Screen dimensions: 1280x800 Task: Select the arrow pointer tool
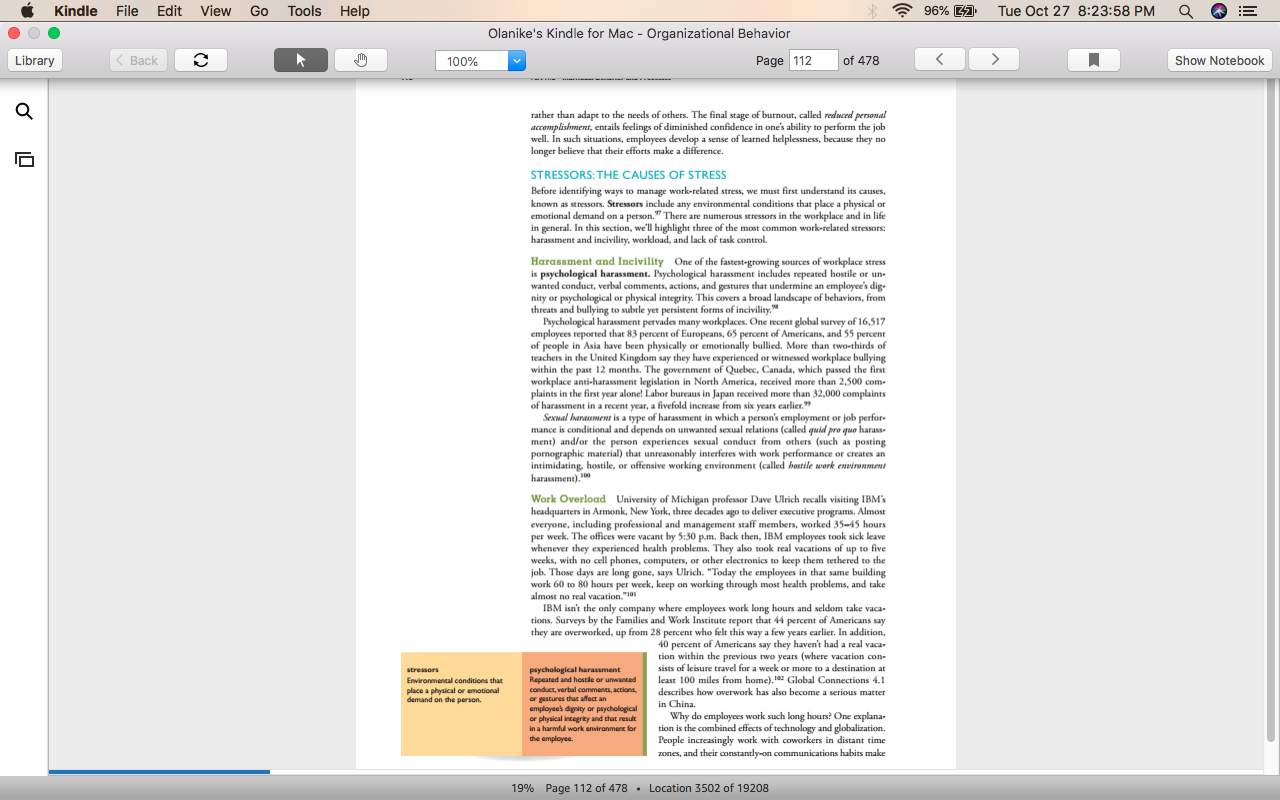coord(301,60)
